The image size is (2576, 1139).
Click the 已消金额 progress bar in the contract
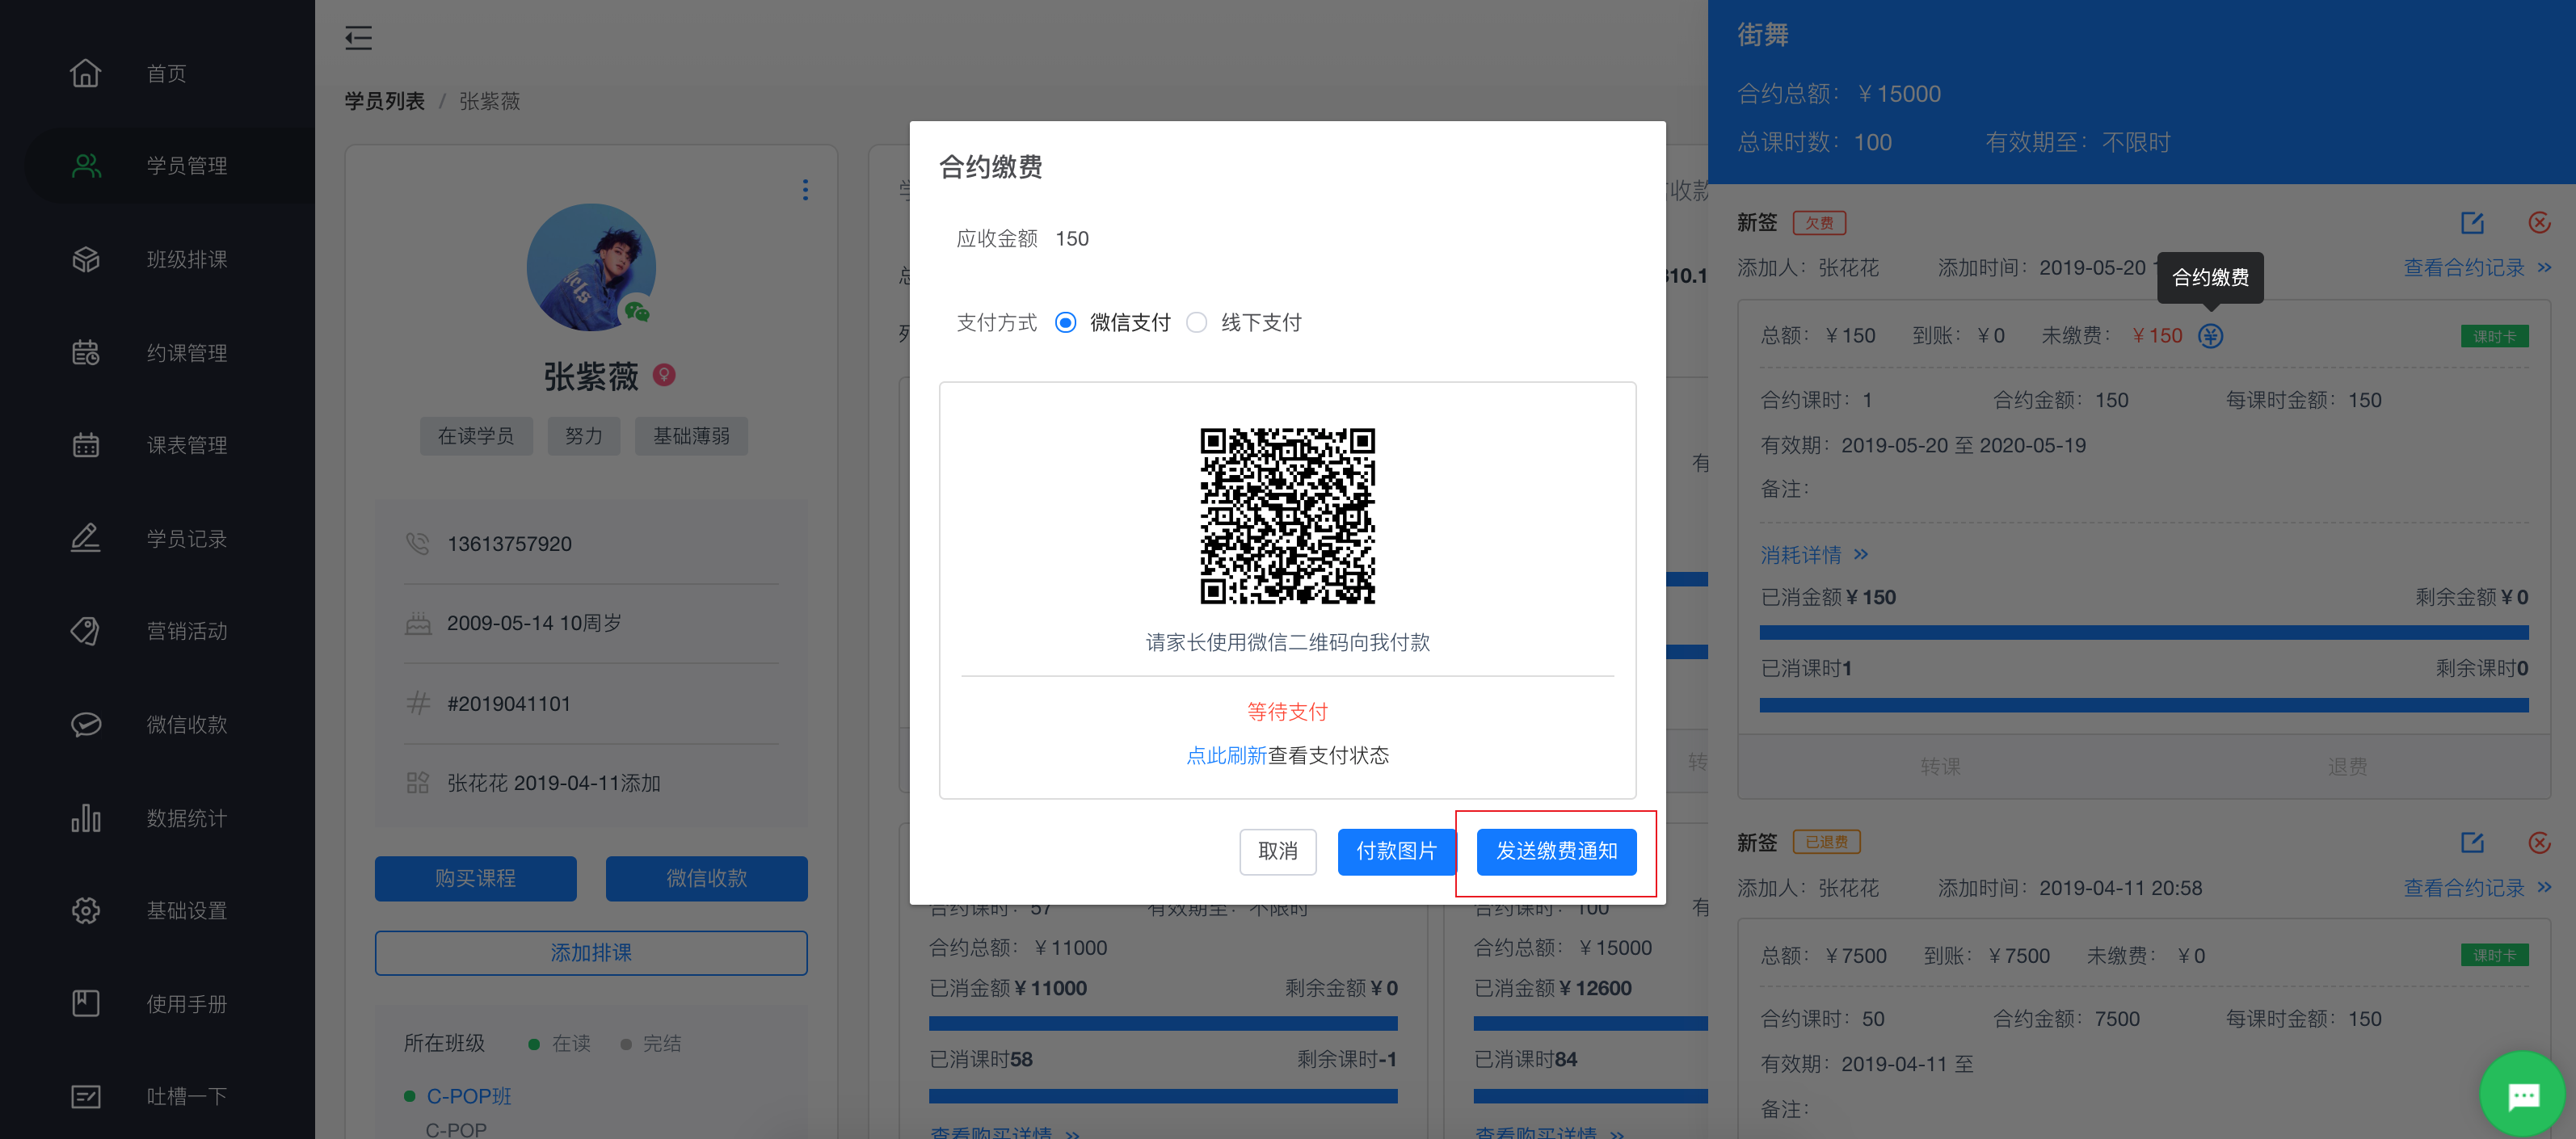tap(2143, 632)
